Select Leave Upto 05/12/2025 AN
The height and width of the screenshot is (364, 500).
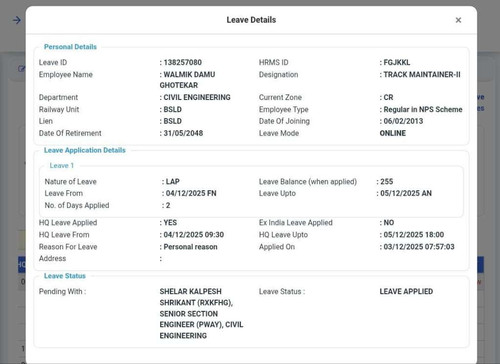point(406,193)
